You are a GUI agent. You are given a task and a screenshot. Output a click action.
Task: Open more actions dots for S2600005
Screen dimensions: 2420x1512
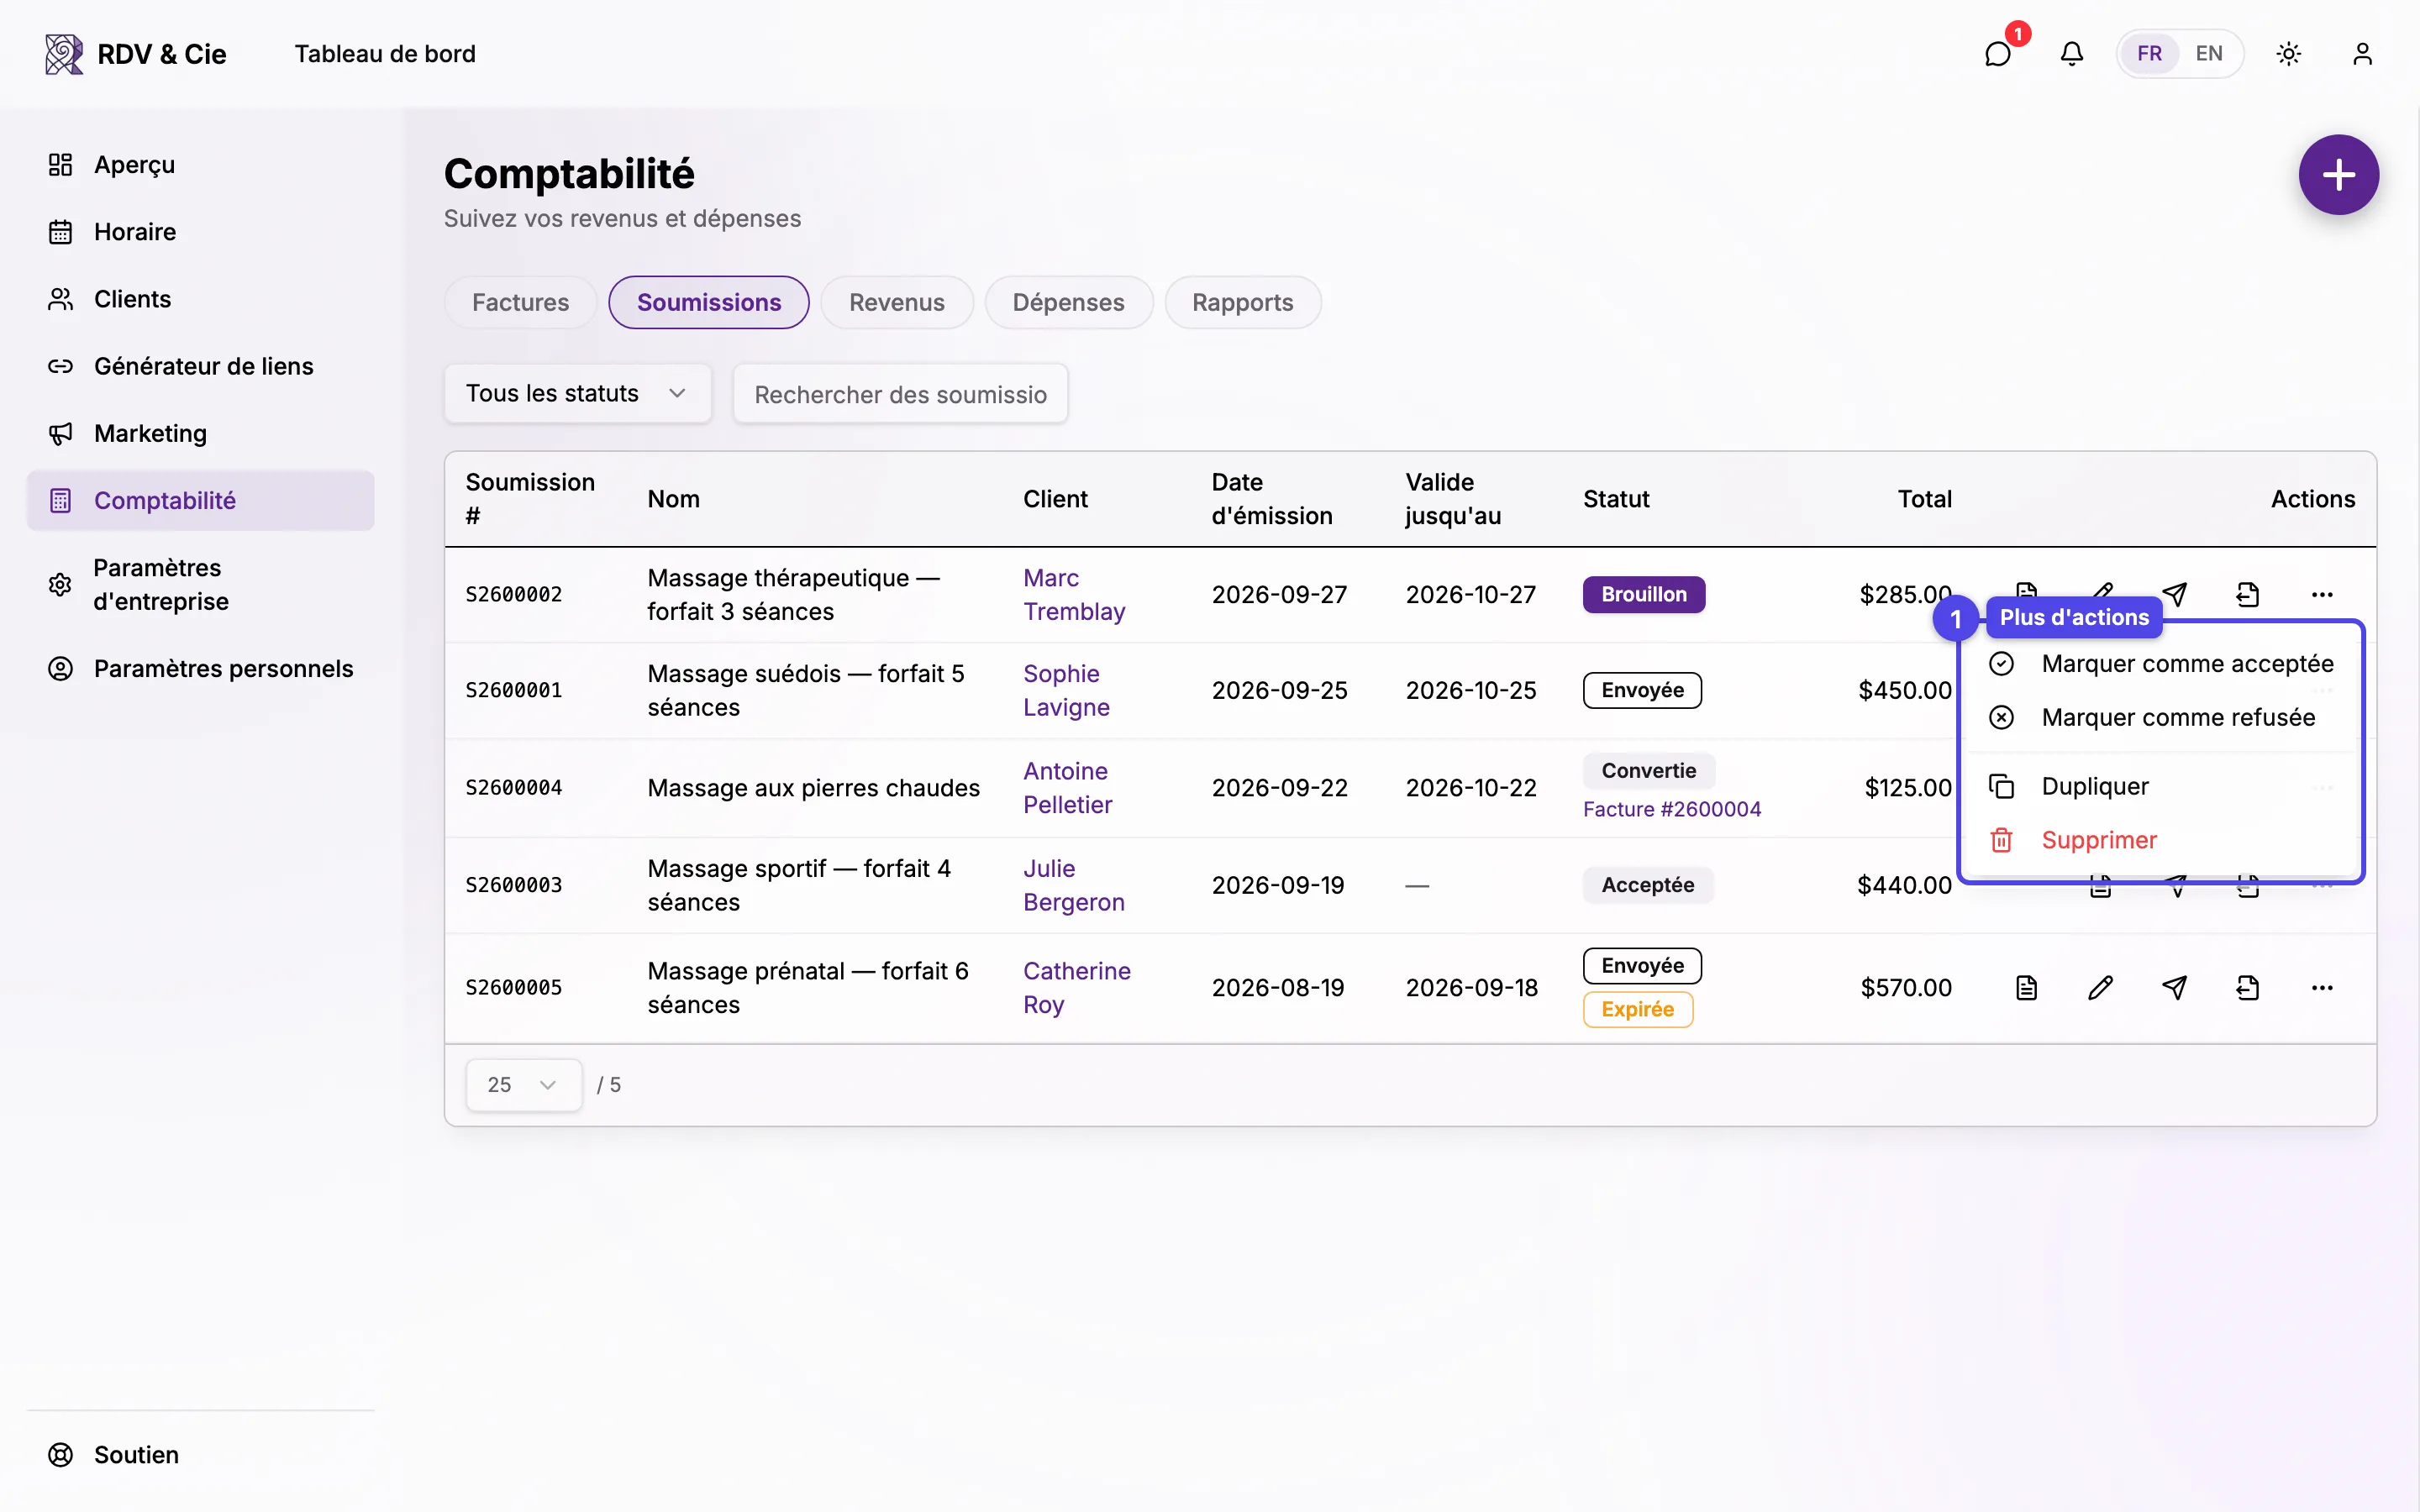[x=2322, y=988]
